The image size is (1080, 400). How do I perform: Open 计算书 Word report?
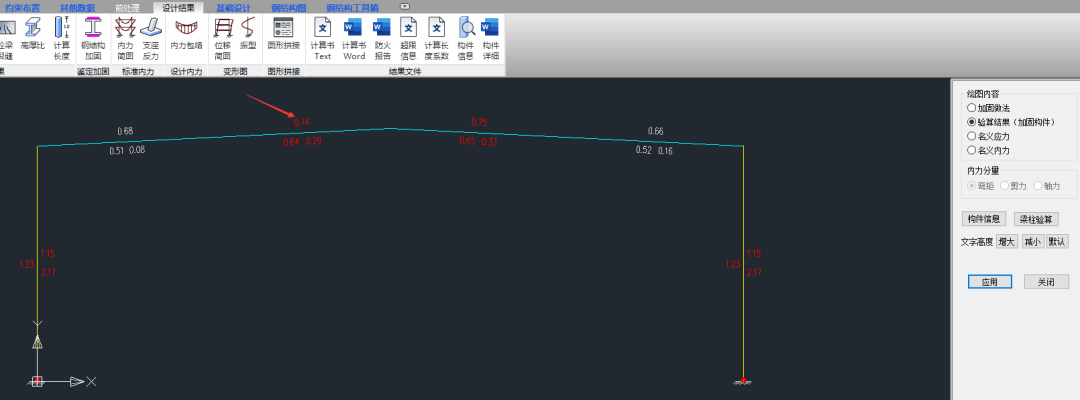[x=353, y=39]
